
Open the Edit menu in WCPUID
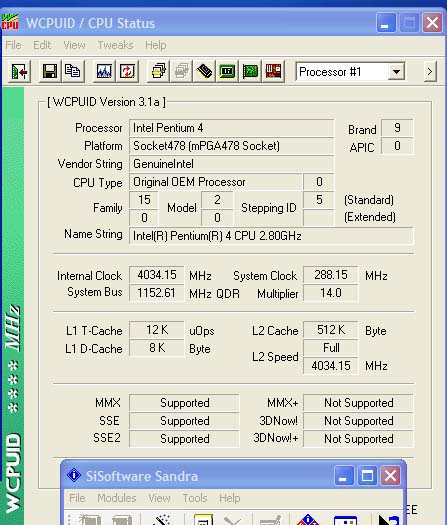click(x=42, y=45)
